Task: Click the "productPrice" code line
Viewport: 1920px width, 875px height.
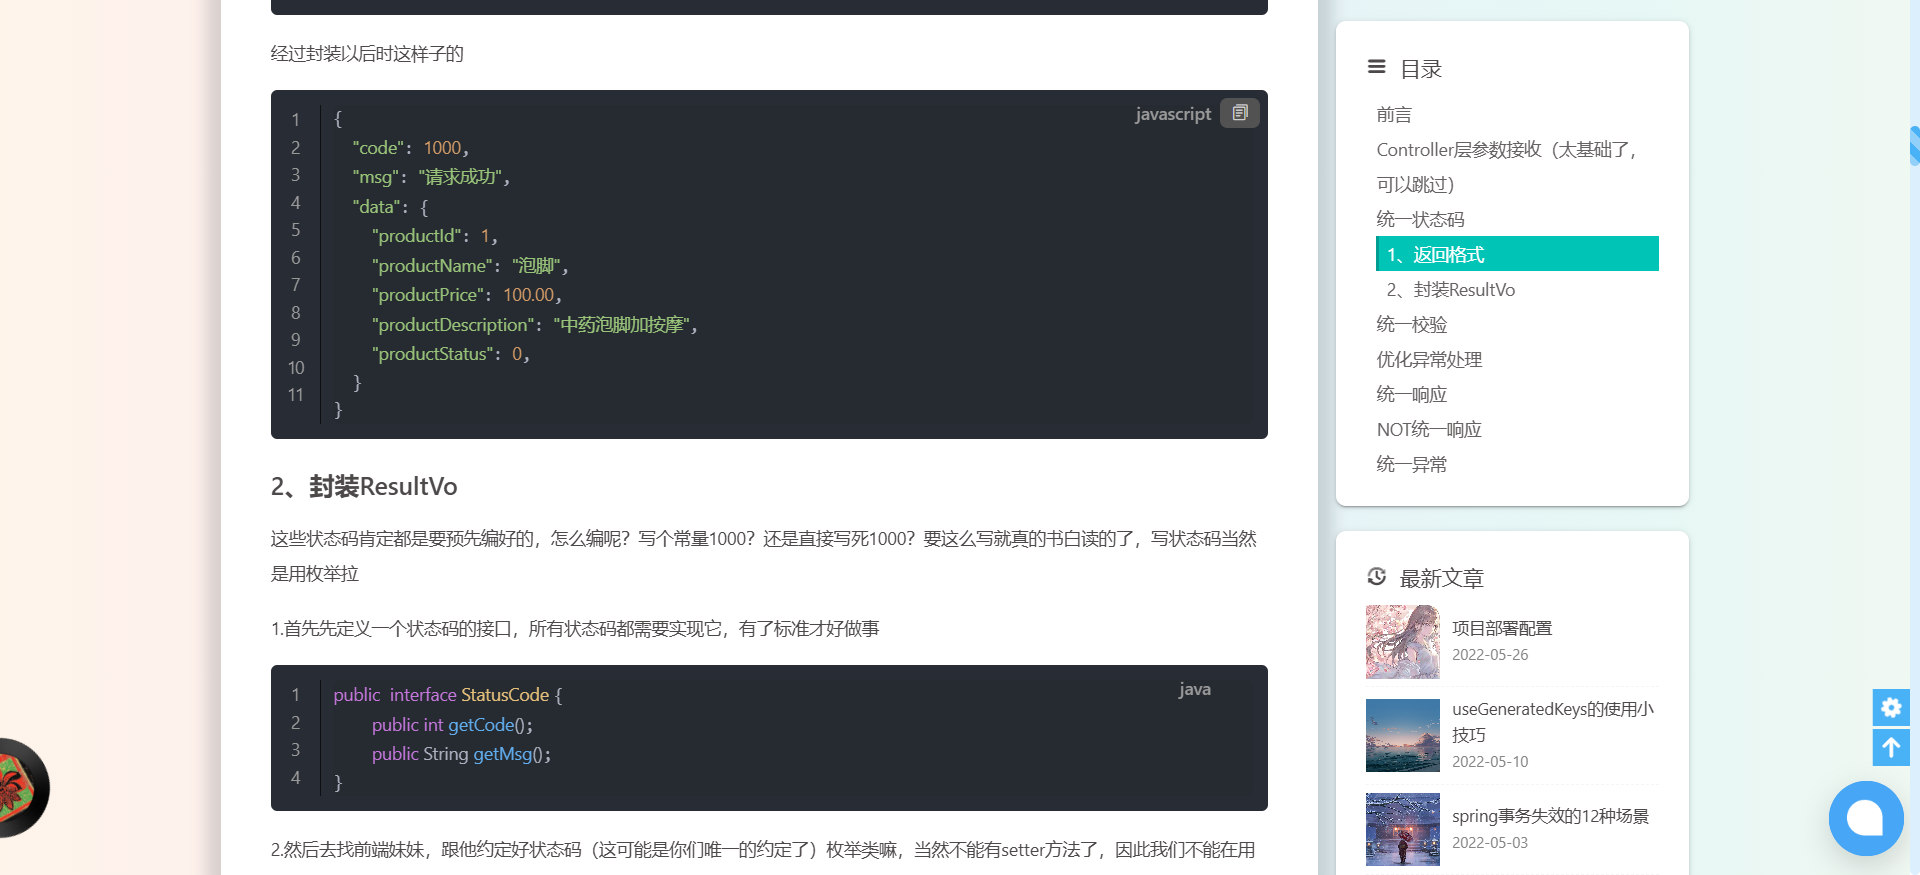Action: coord(467,295)
